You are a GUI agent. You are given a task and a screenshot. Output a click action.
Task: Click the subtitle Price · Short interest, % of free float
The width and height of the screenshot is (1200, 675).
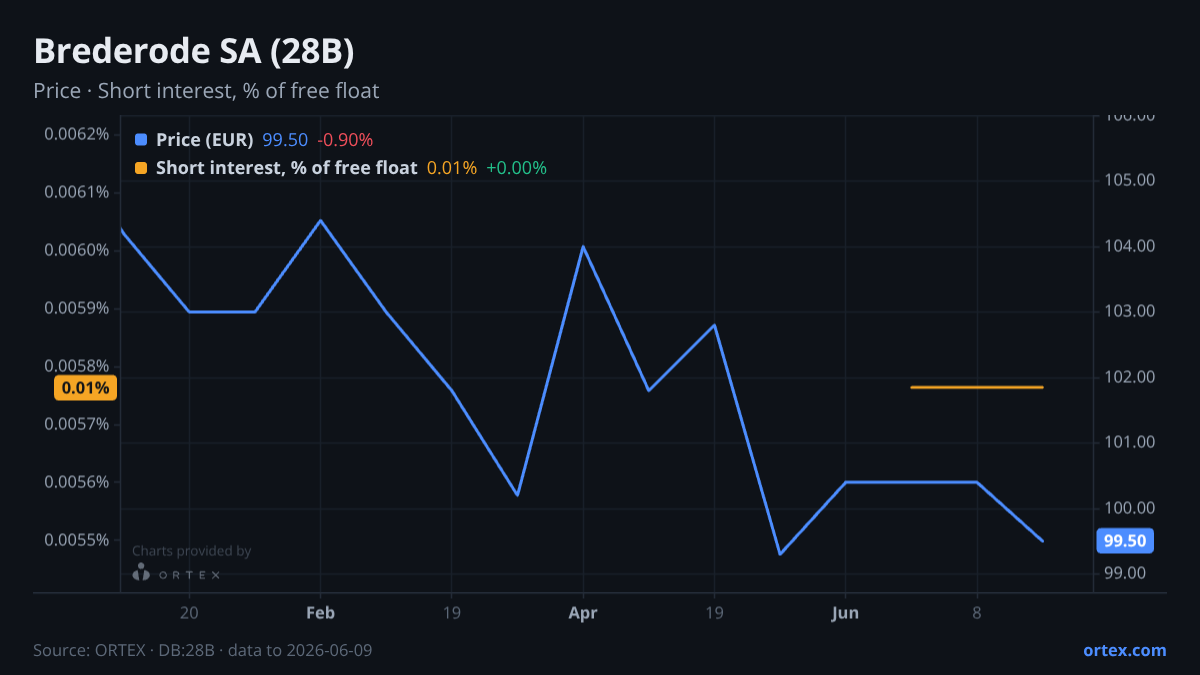pos(206,91)
